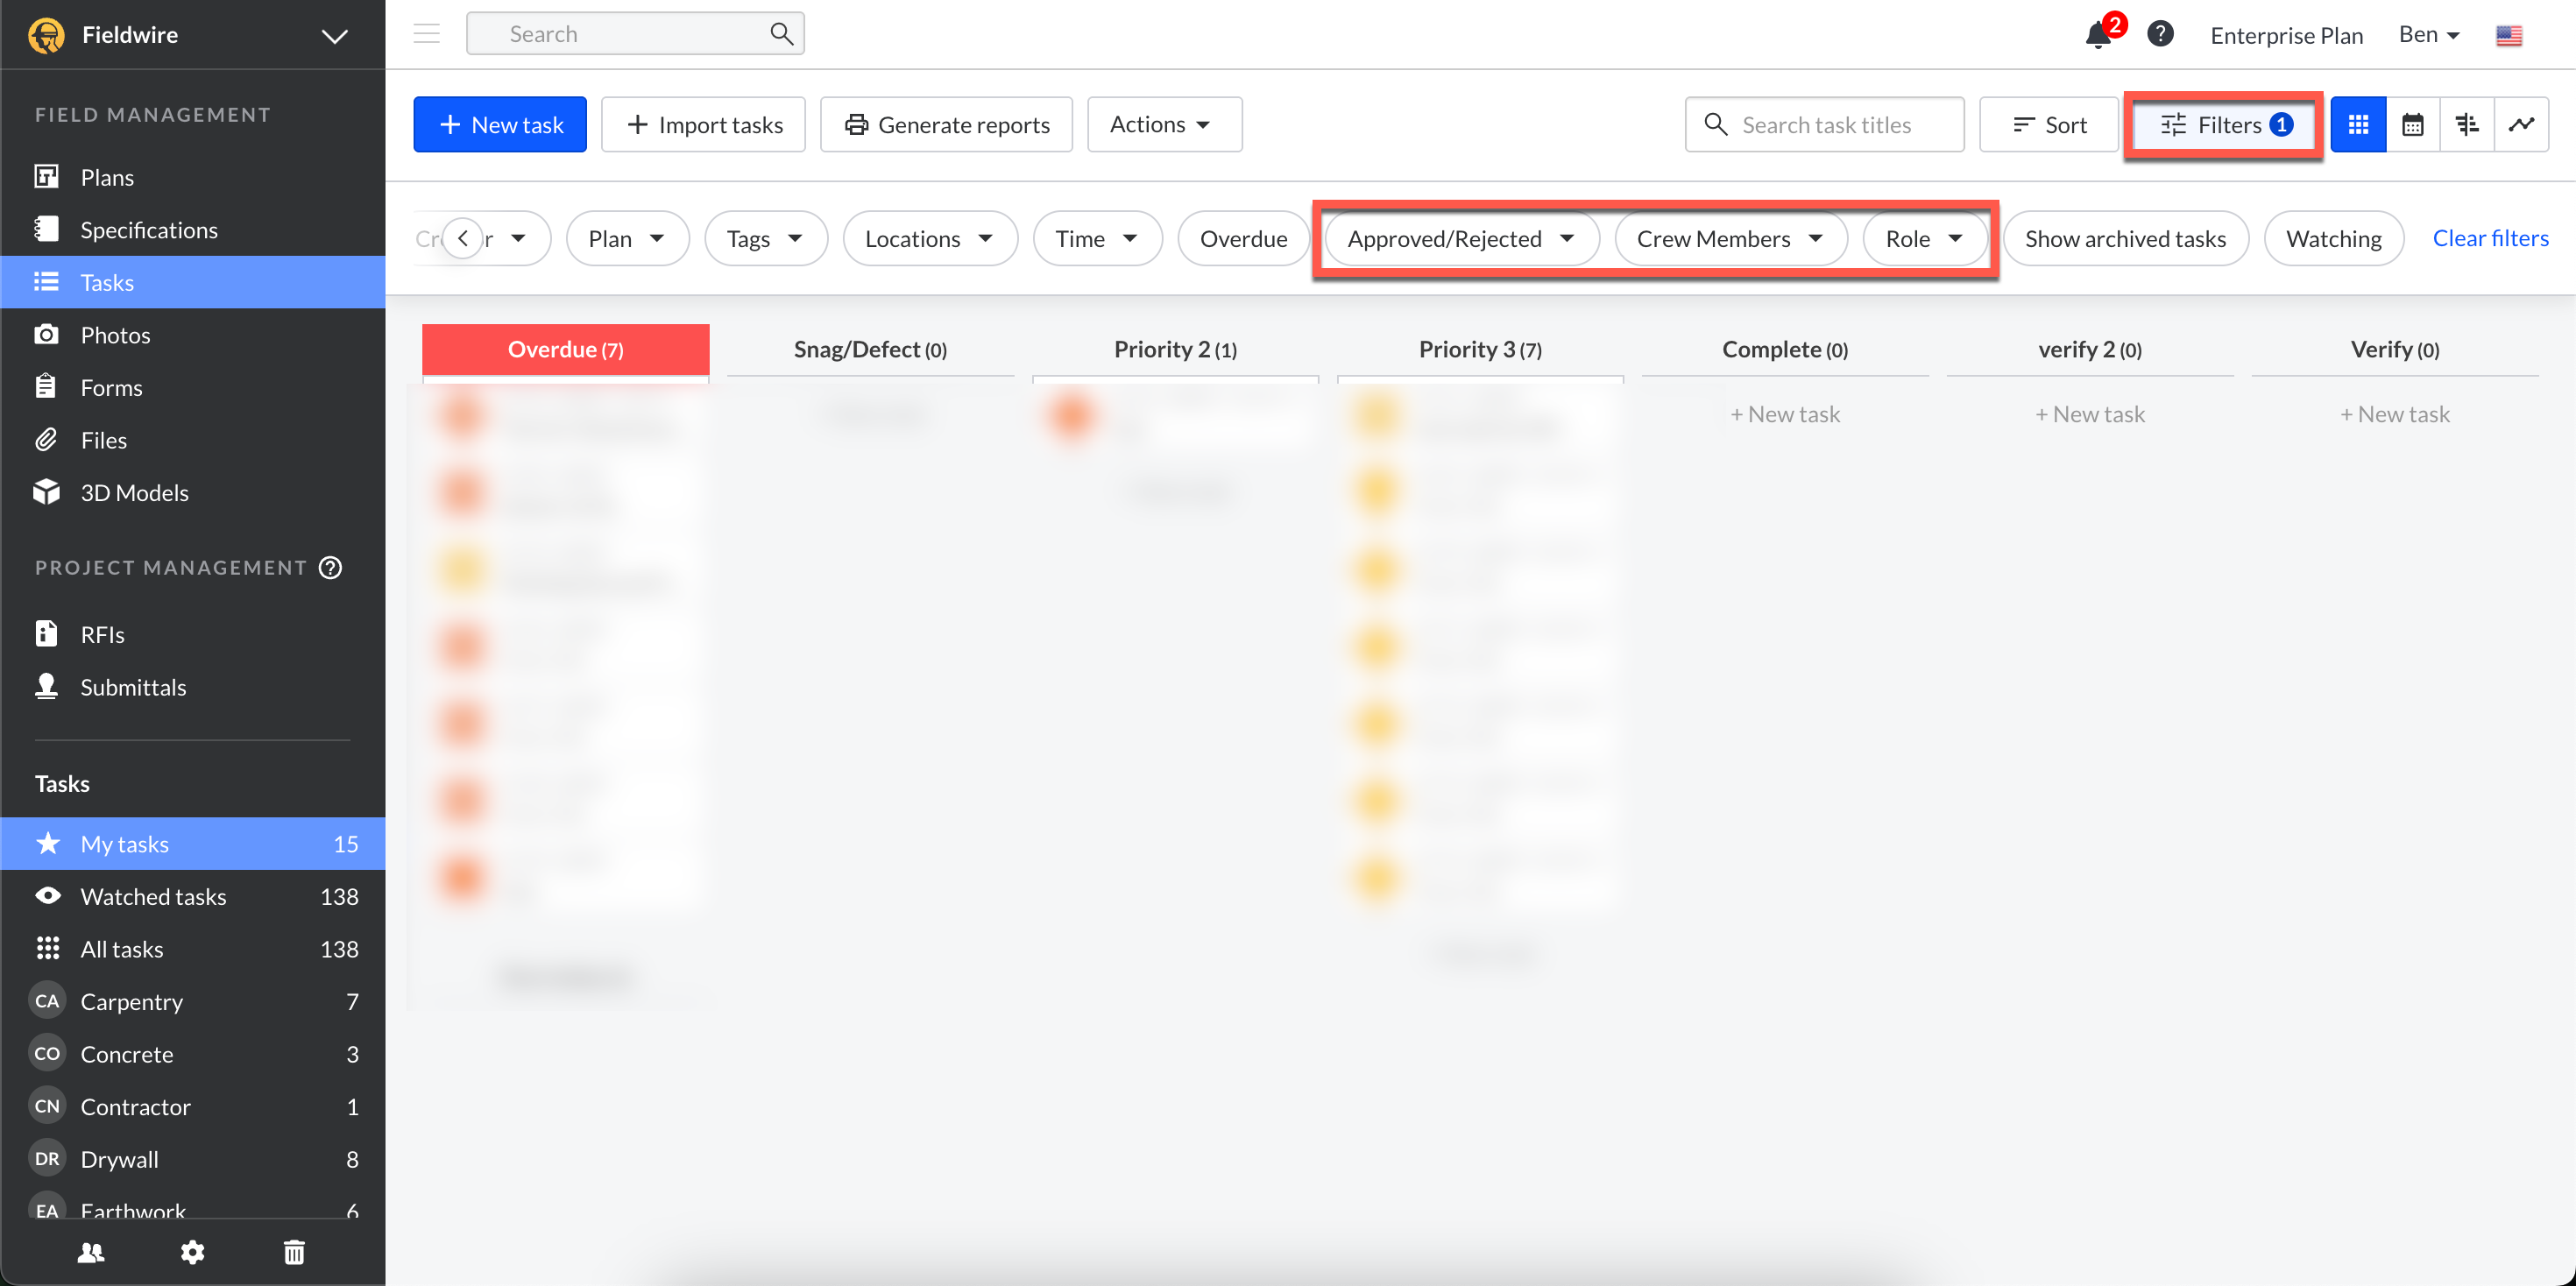This screenshot has width=2576, height=1286.
Task: Open Forms in the sidebar
Action: click(x=192, y=387)
